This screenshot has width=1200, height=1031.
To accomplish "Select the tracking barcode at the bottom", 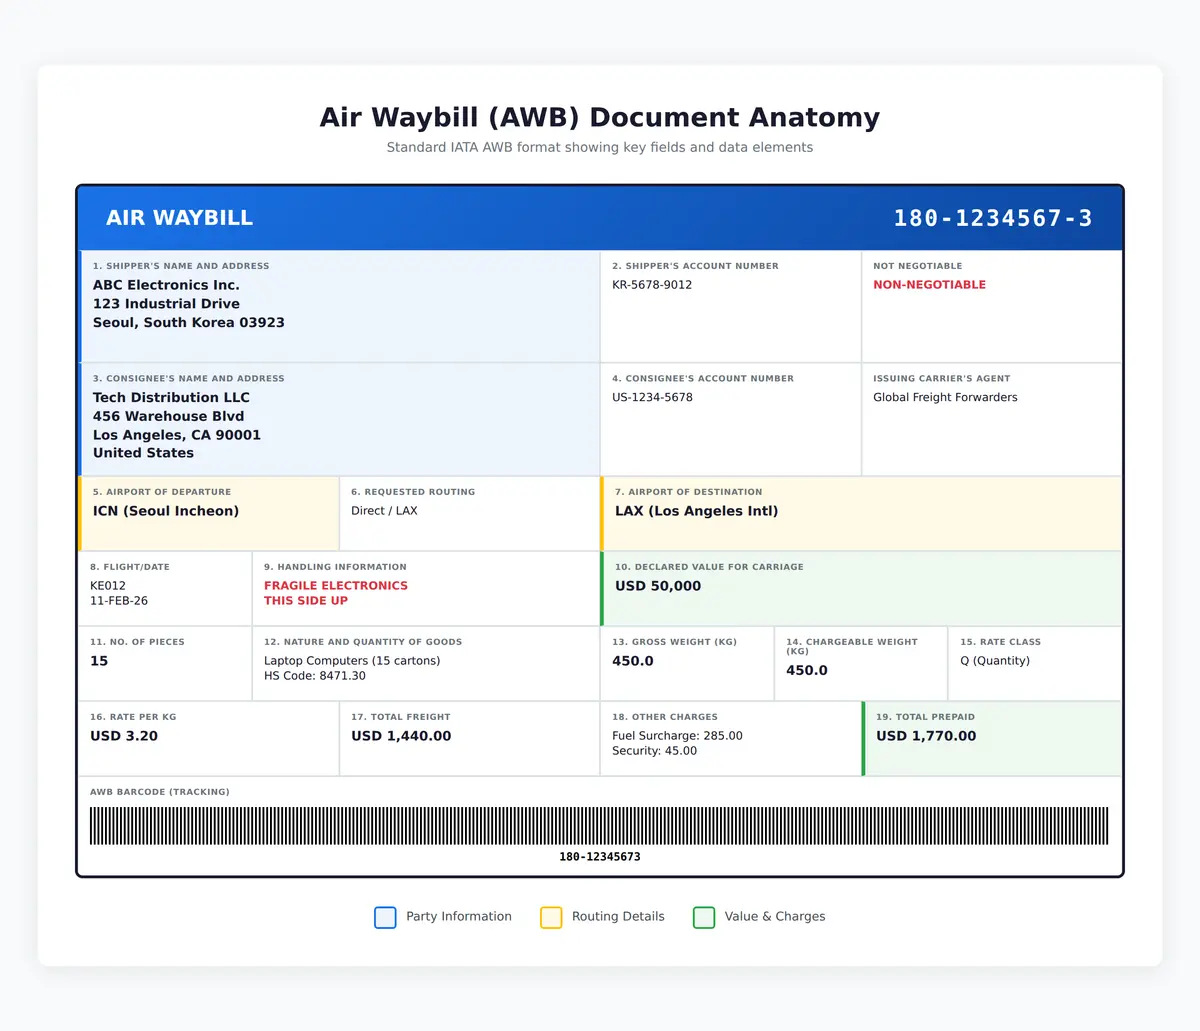I will point(600,827).
